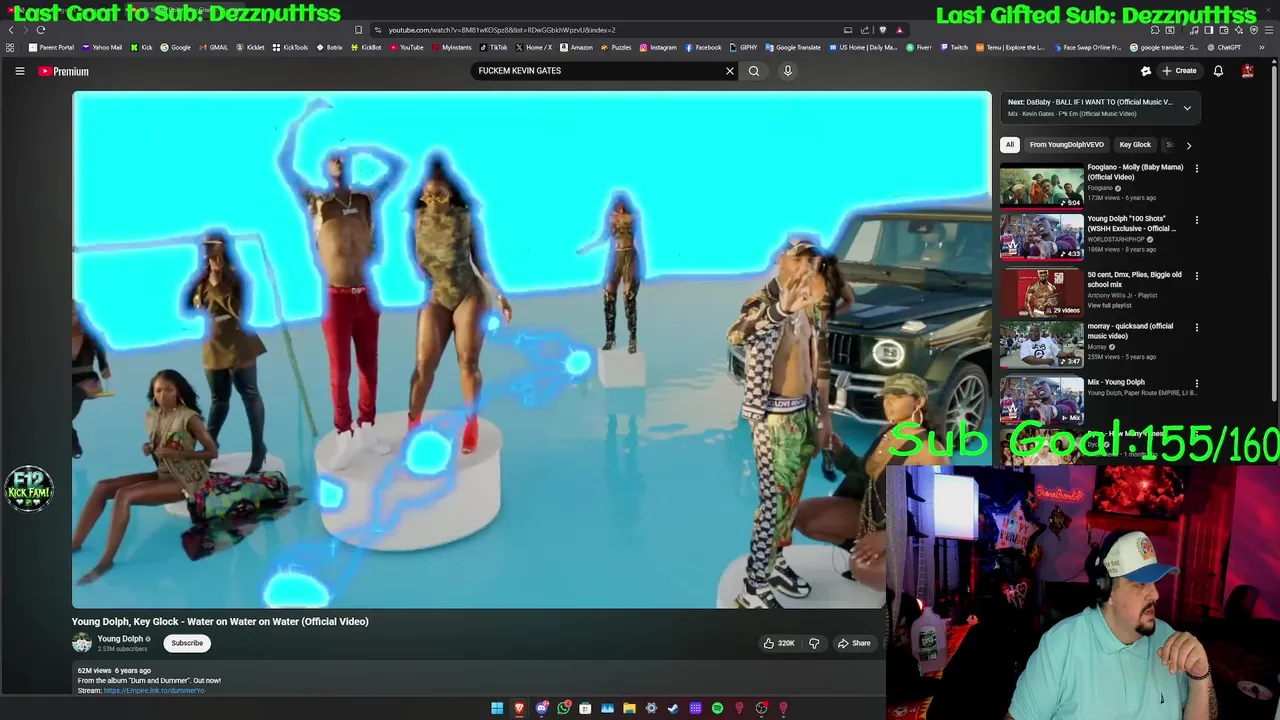Open the browser sidebar panel toggle
This screenshot has height=720, width=1280.
[x=1208, y=30]
